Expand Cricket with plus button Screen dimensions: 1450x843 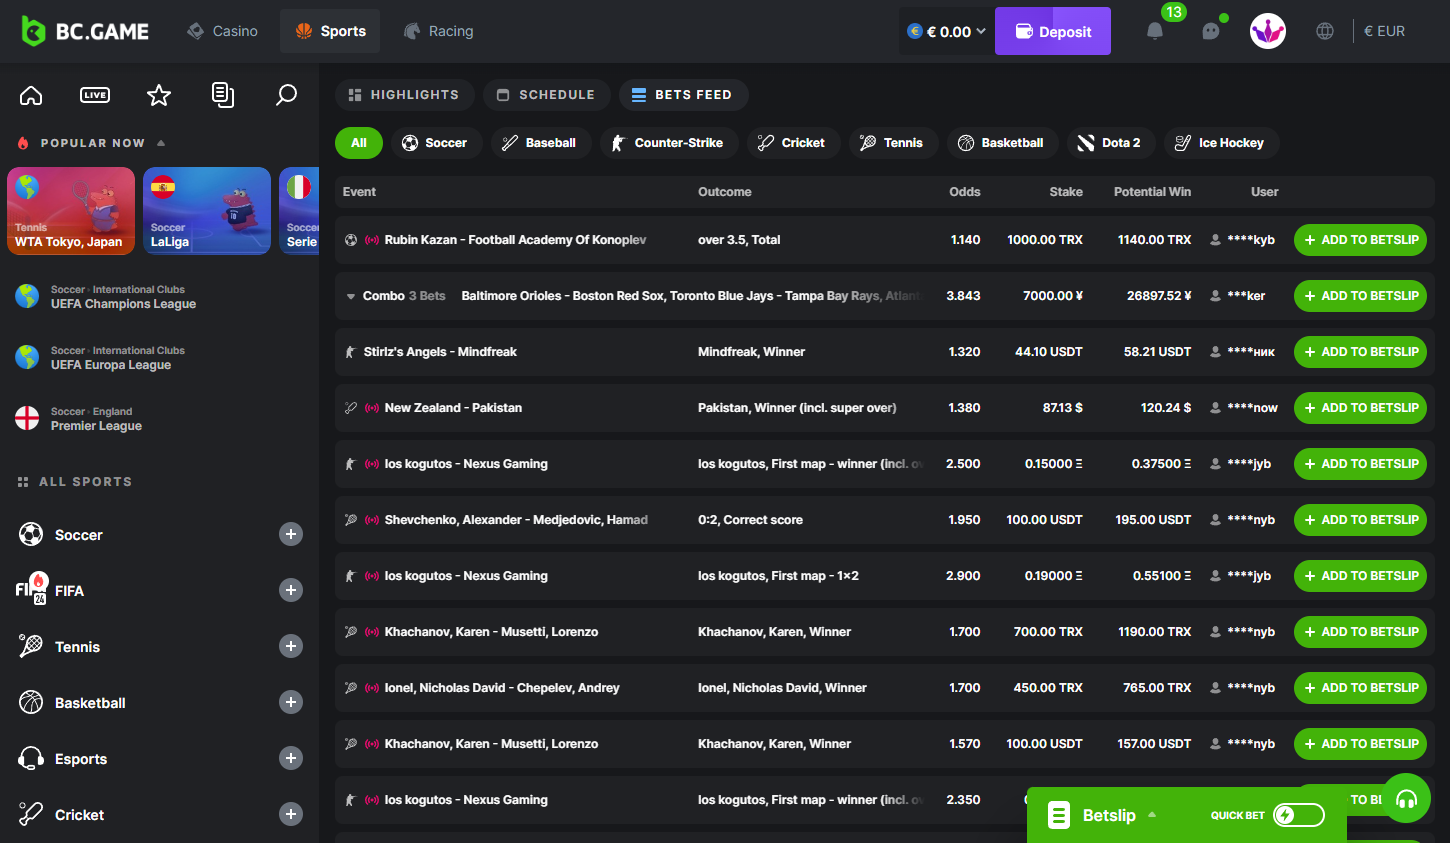tap(291, 814)
